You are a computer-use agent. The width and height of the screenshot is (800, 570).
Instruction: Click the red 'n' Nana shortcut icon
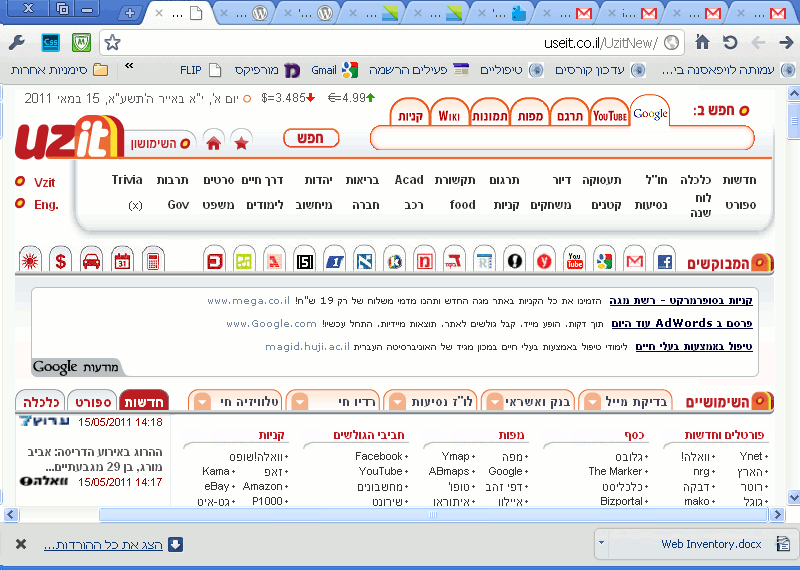424,261
